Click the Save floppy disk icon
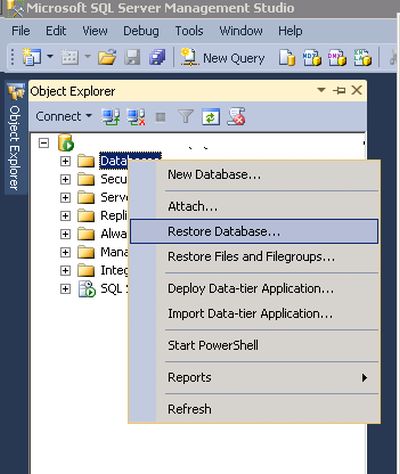The width and height of the screenshot is (400, 474). (132, 57)
